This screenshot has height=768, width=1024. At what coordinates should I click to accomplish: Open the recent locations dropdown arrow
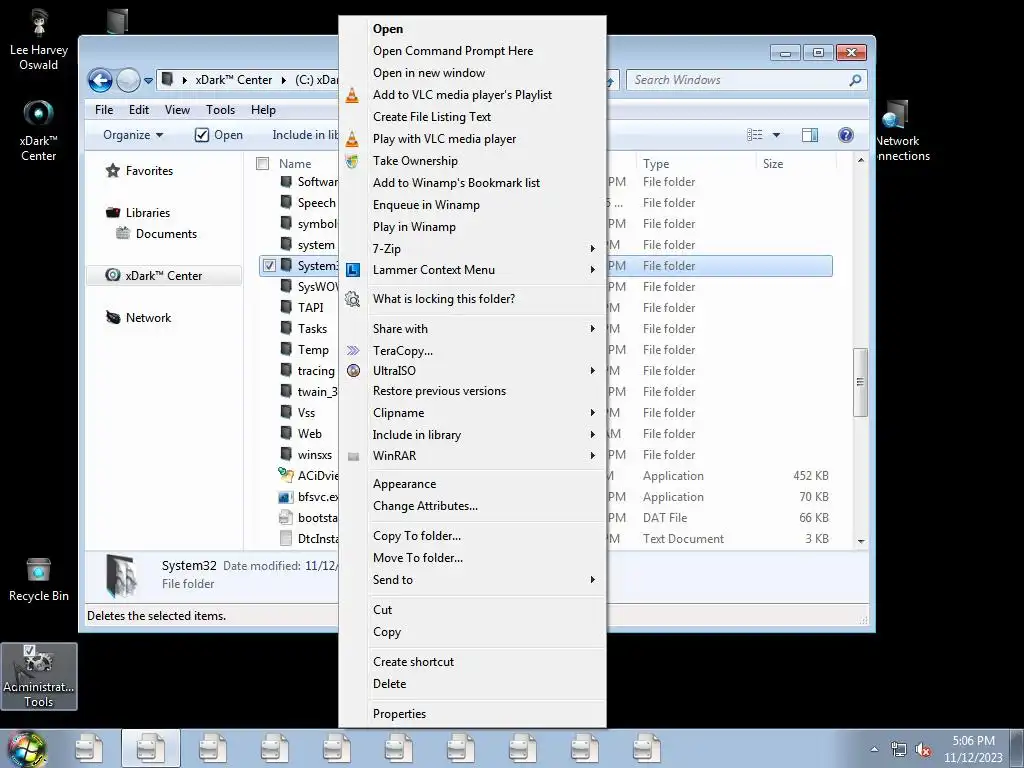(x=148, y=81)
